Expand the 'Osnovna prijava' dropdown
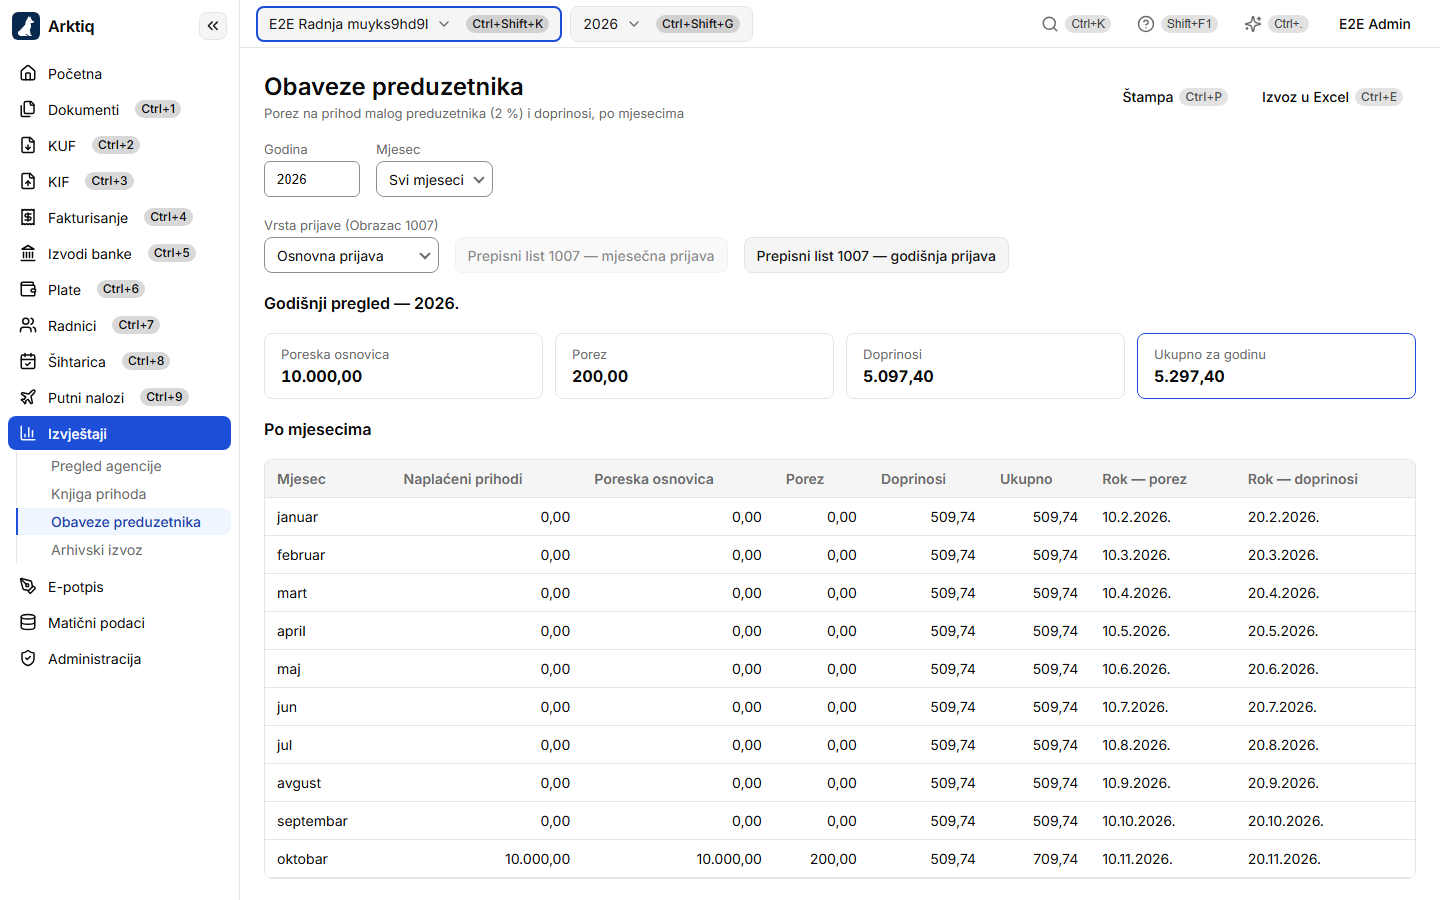The image size is (1440, 900). tap(351, 255)
